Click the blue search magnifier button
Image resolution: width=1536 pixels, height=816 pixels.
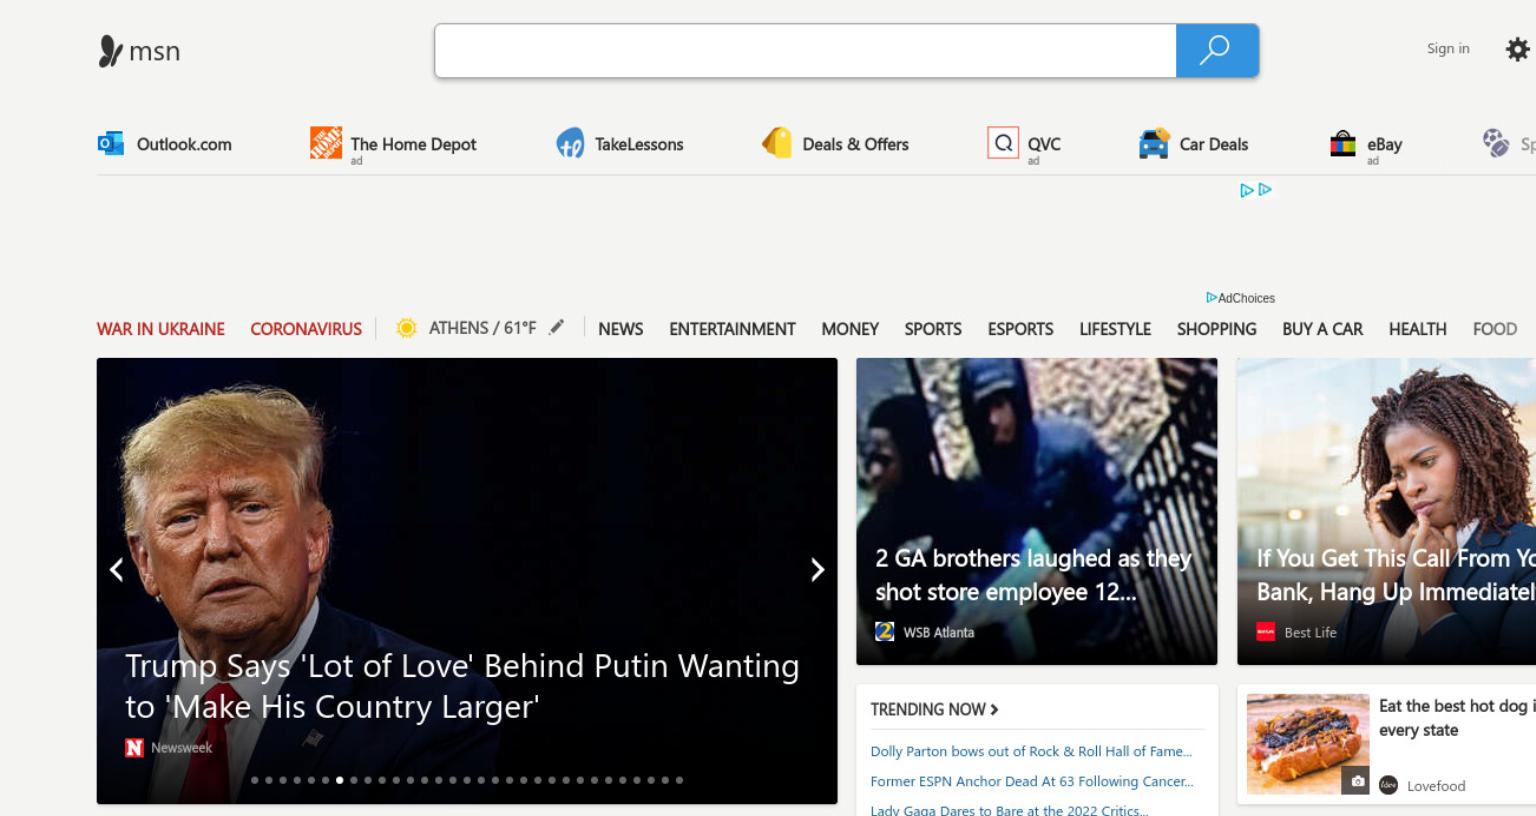(1217, 51)
